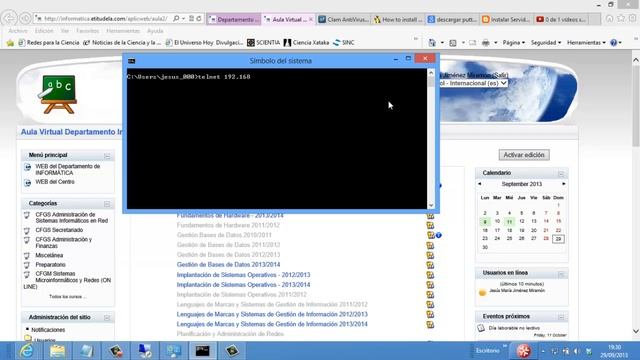Refresh the page from the address bar

[x=199, y=18]
